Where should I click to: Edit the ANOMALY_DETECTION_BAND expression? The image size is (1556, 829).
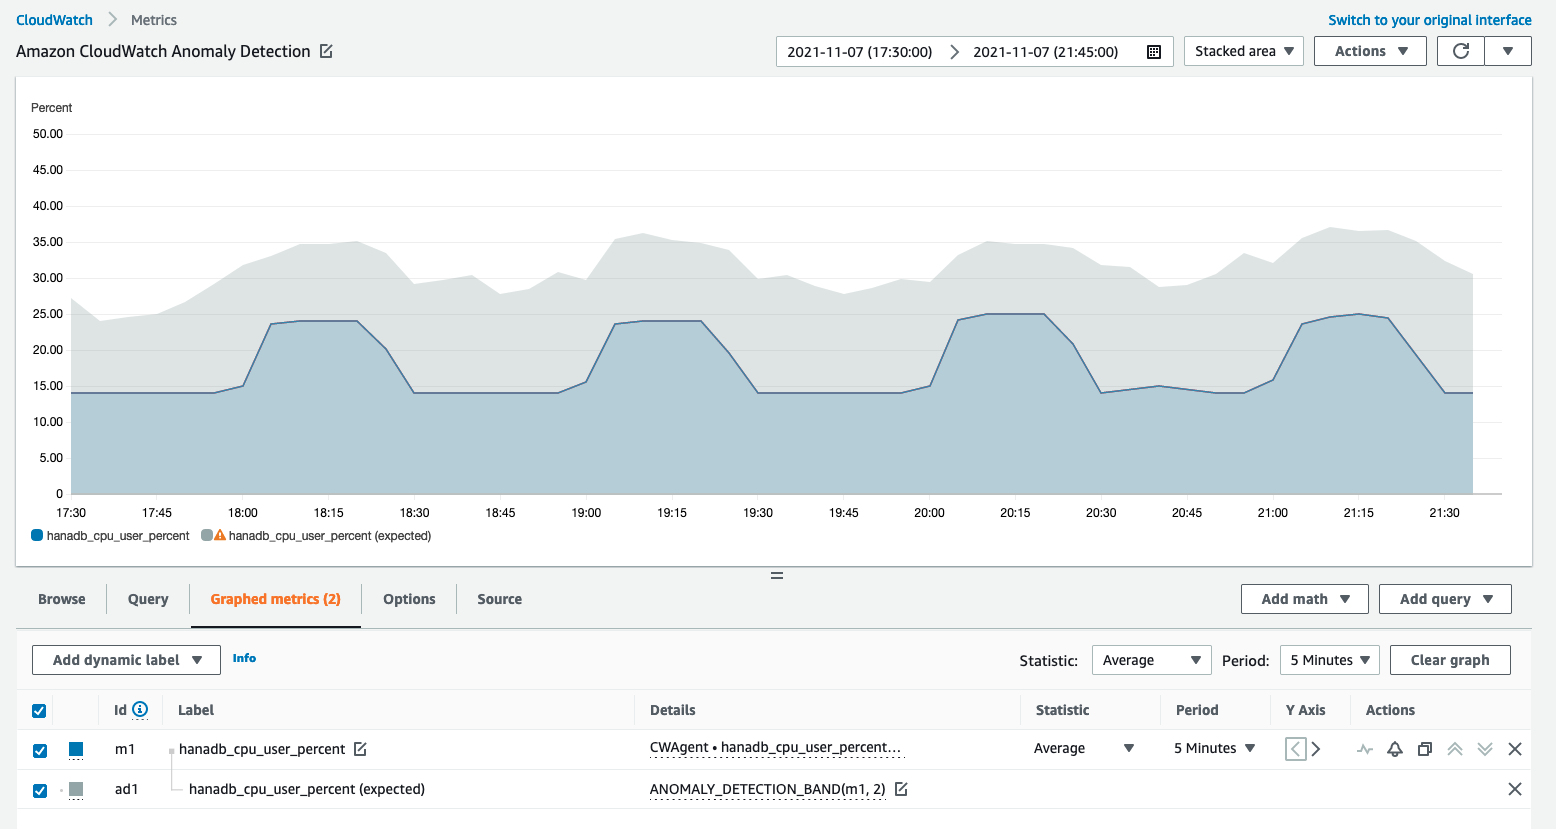click(x=901, y=789)
